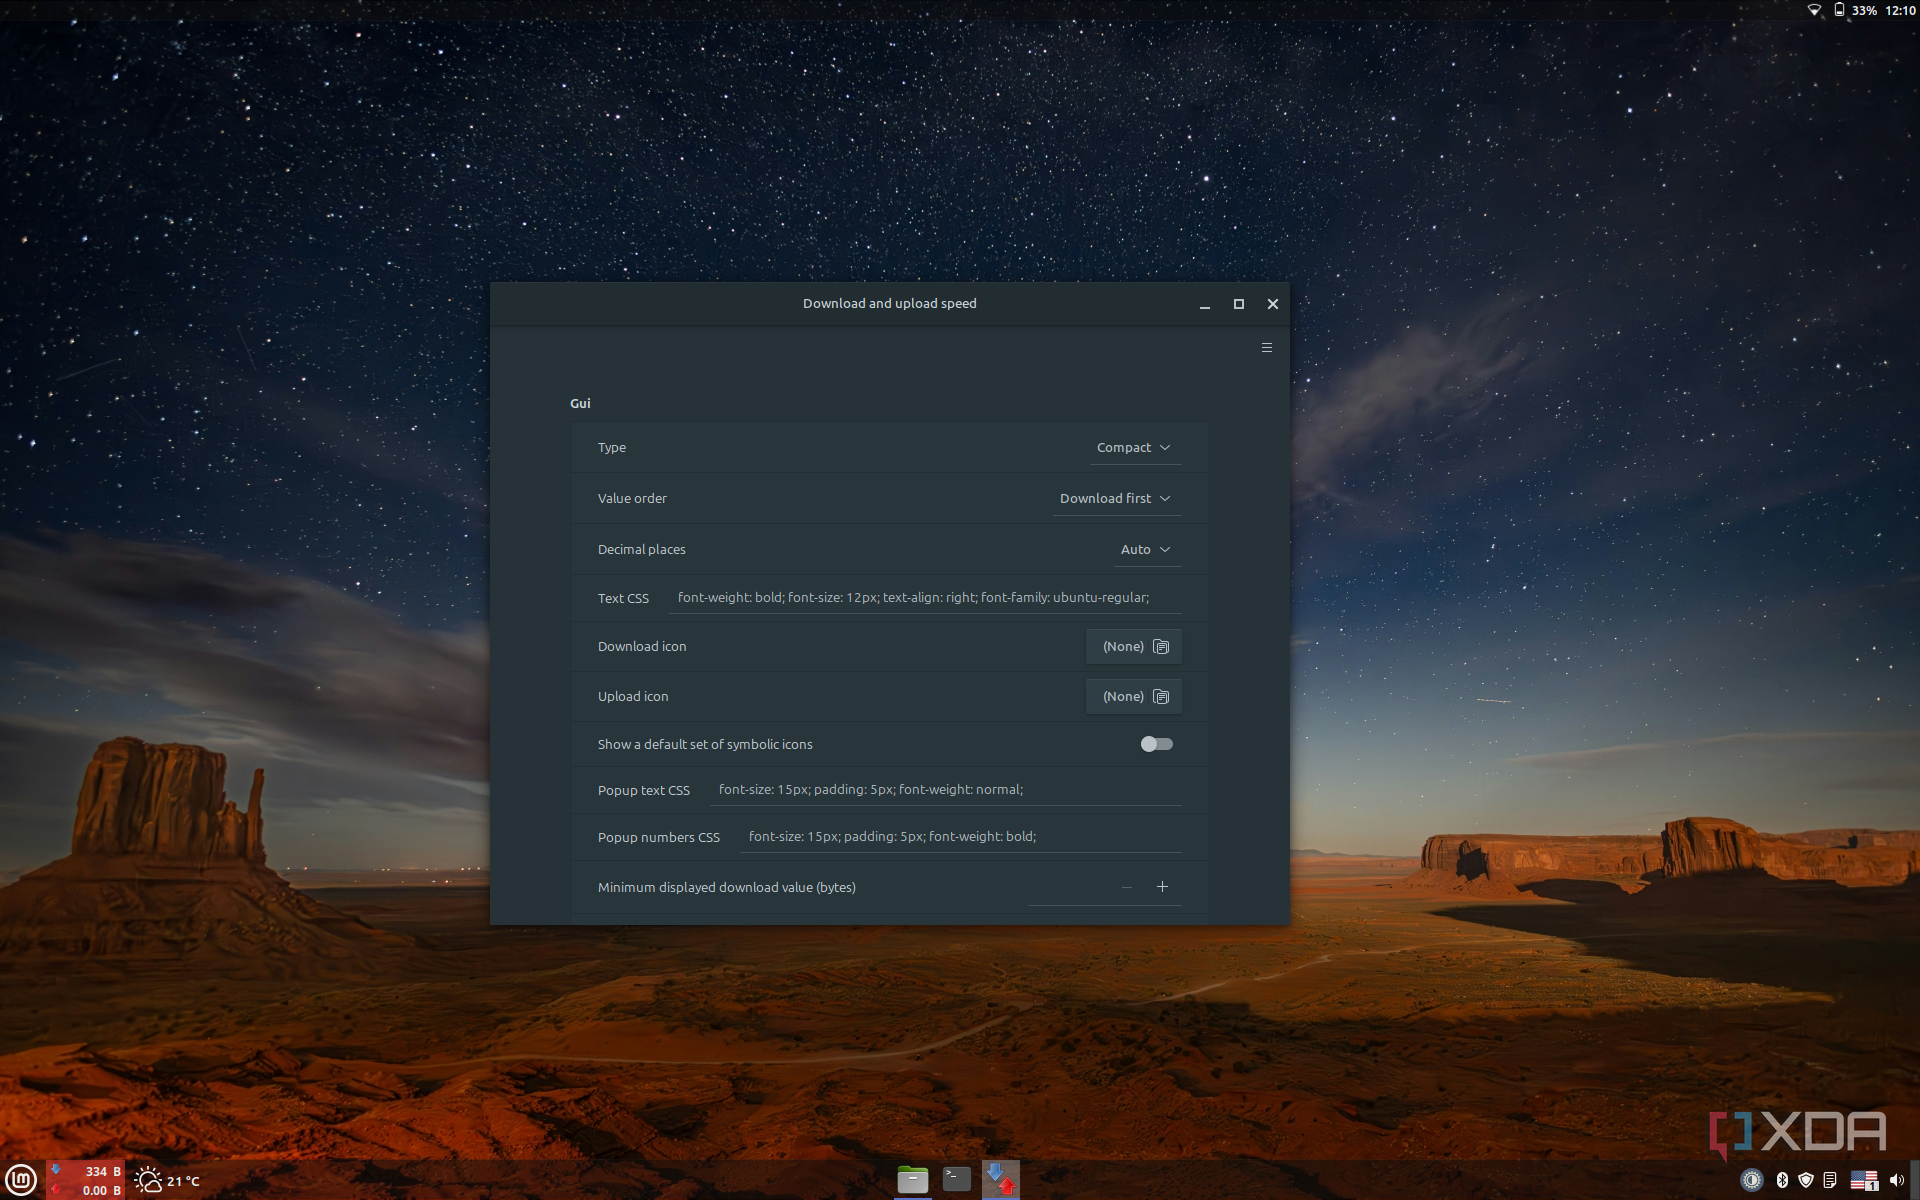
Task: Close the Download and upload speed window
Action: click(1273, 304)
